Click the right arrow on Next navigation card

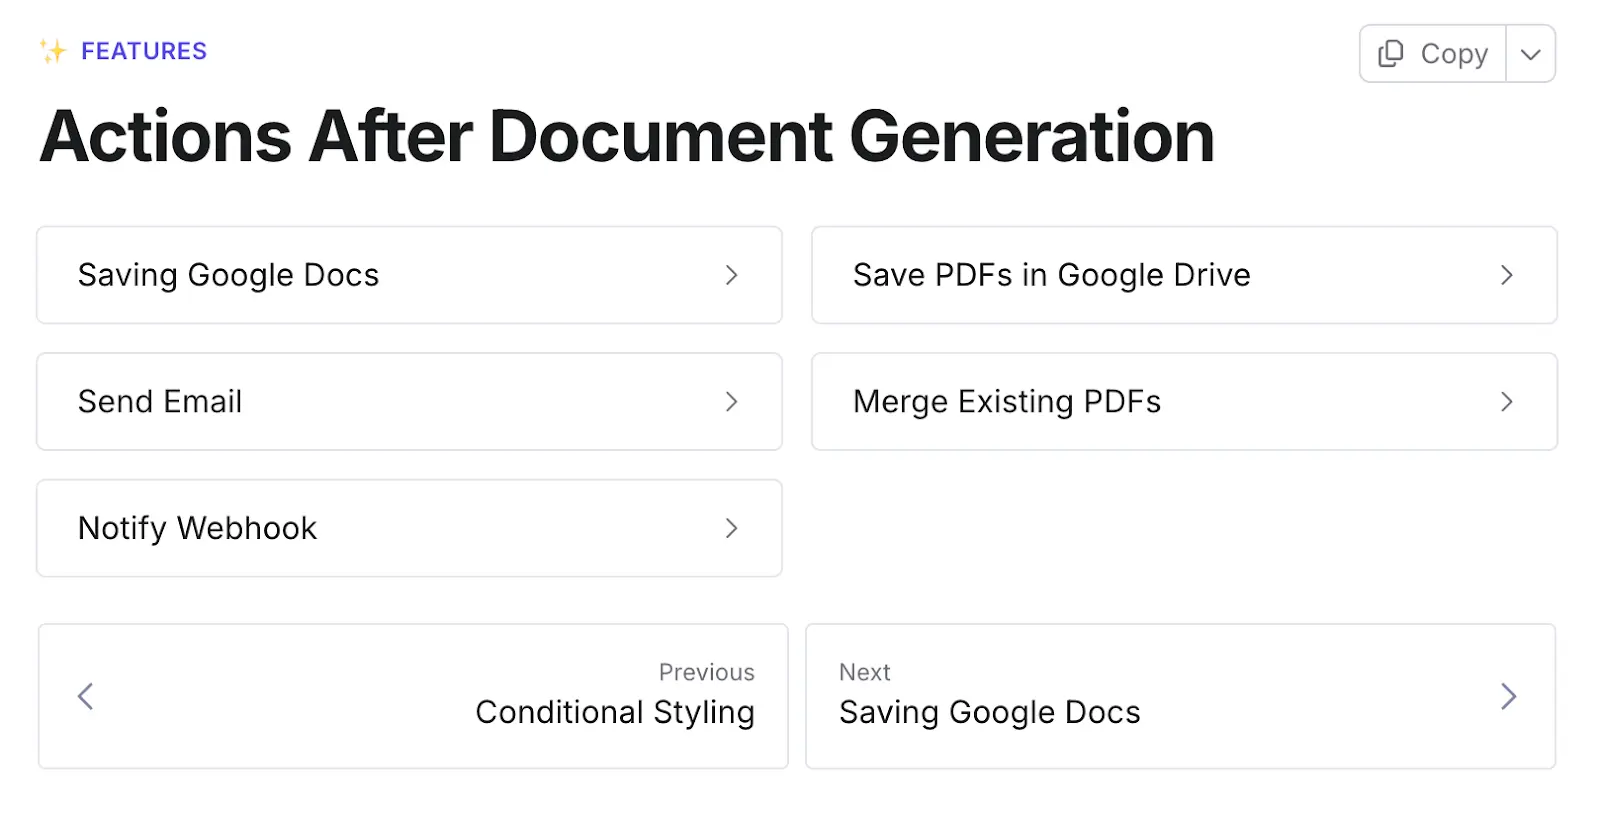point(1508,696)
